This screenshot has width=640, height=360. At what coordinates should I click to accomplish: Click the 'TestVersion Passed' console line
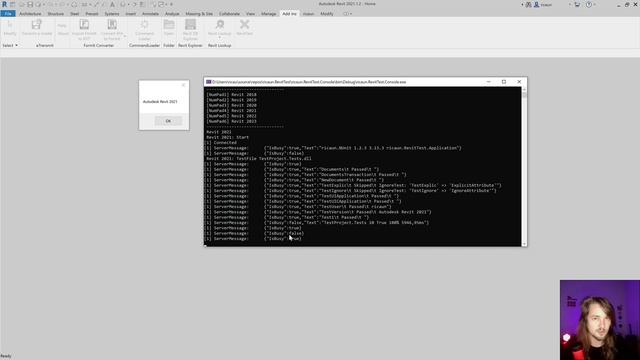[x=318, y=212]
